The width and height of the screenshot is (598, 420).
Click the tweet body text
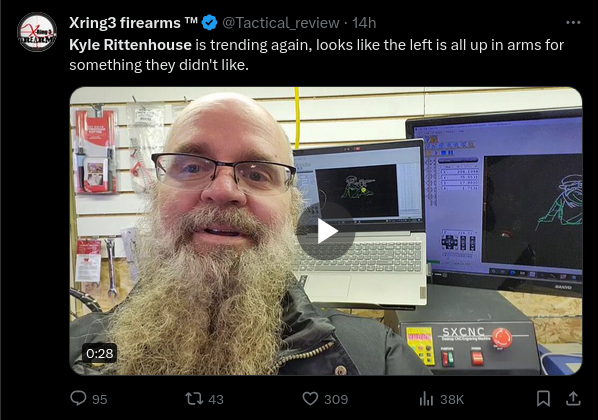(317, 55)
